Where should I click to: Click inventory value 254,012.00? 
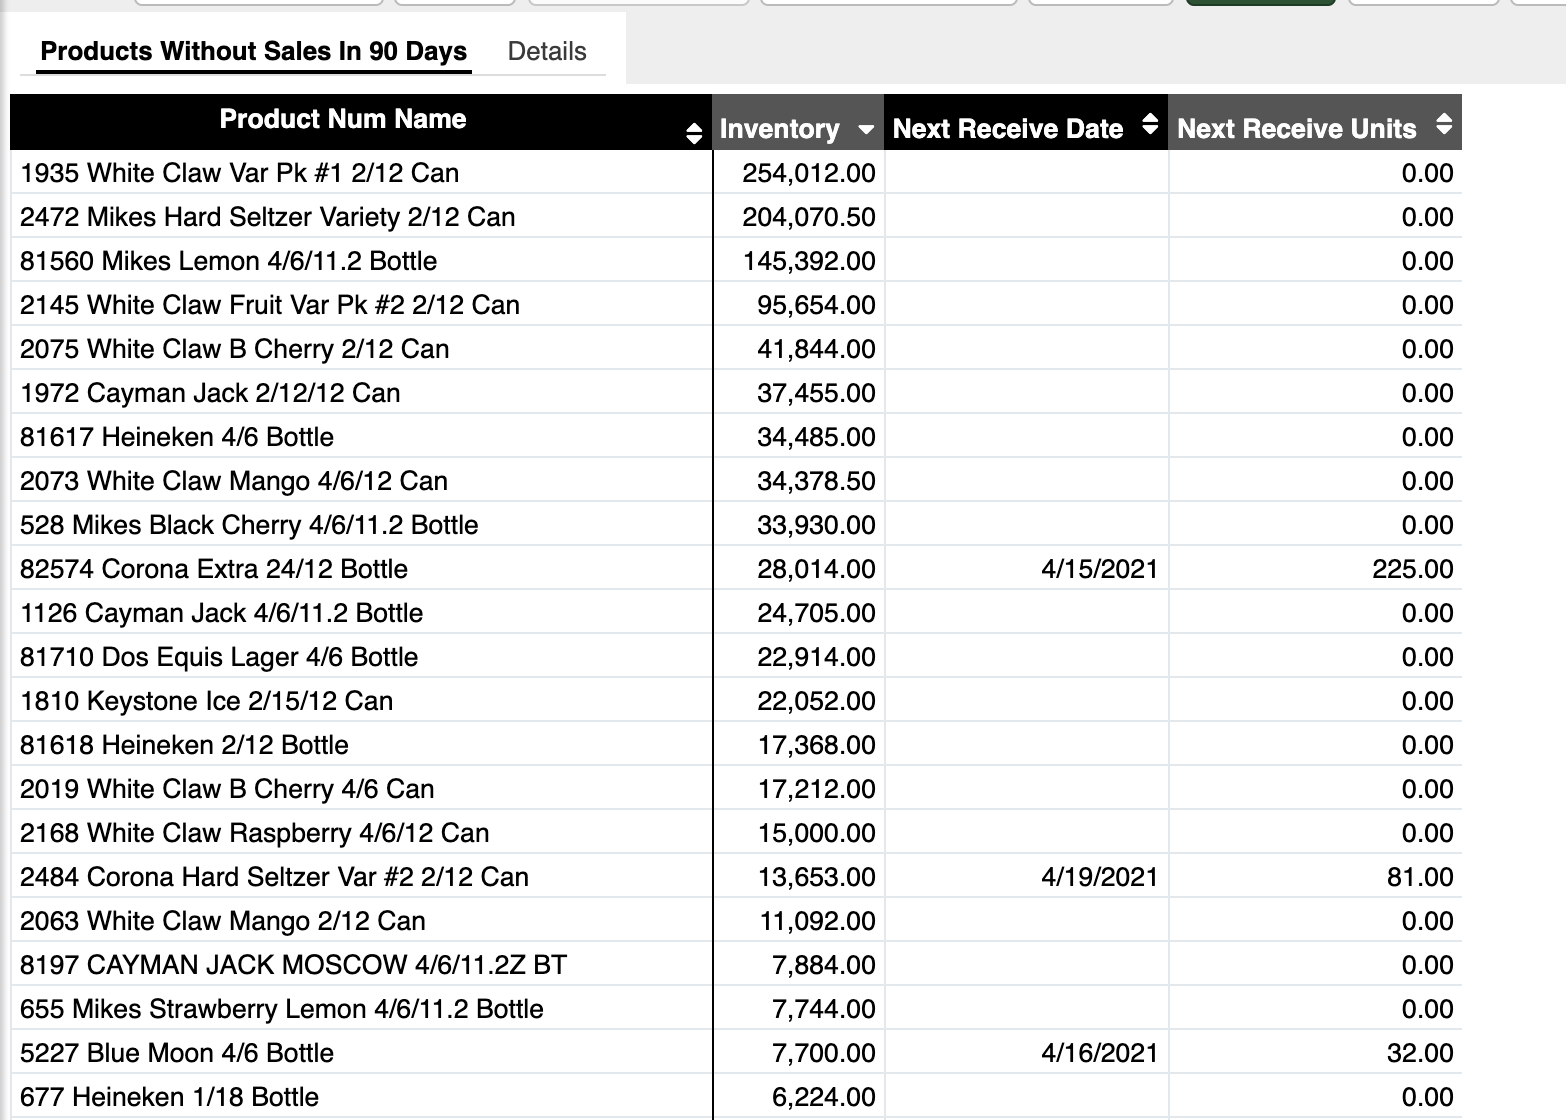[809, 173]
